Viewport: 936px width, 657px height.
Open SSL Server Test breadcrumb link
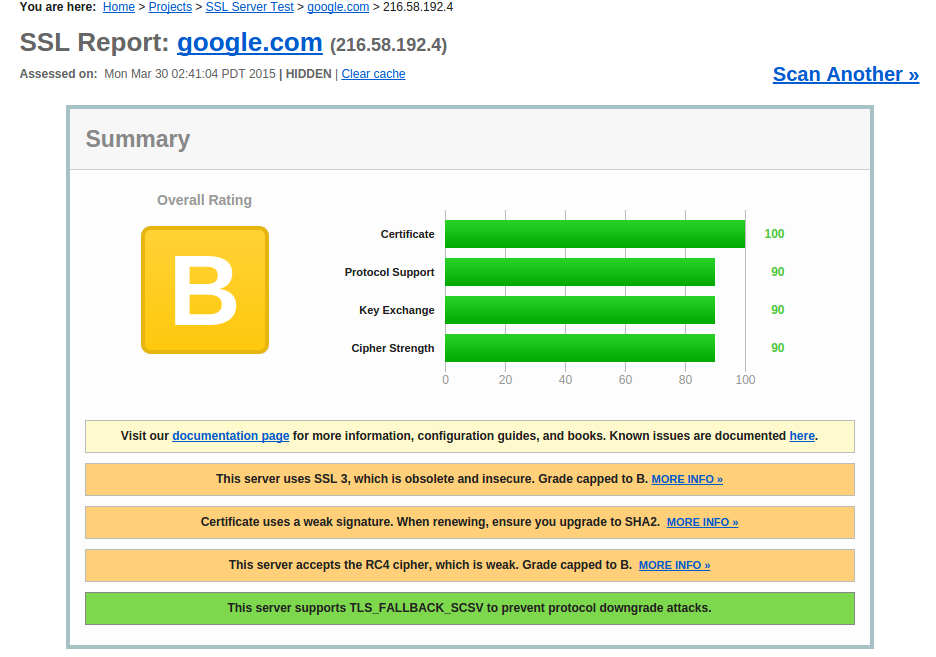pos(250,7)
